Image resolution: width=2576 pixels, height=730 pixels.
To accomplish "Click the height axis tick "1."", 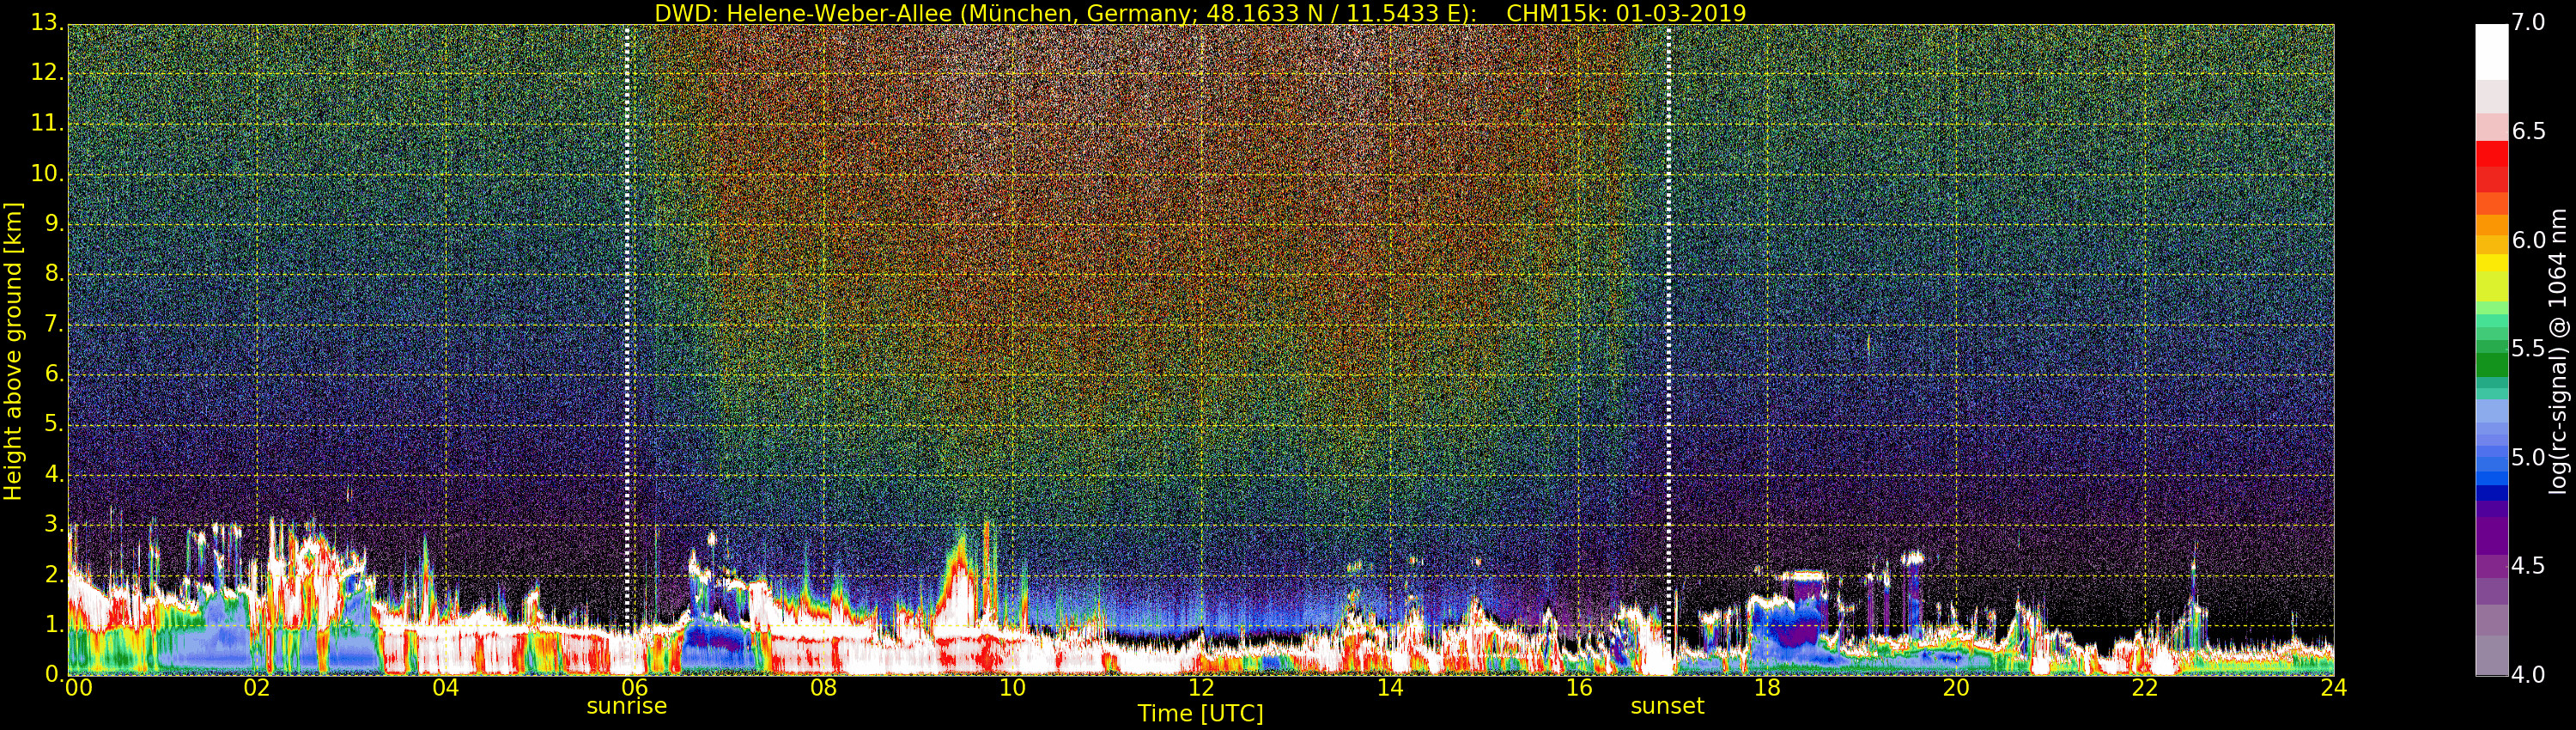I will coord(53,625).
